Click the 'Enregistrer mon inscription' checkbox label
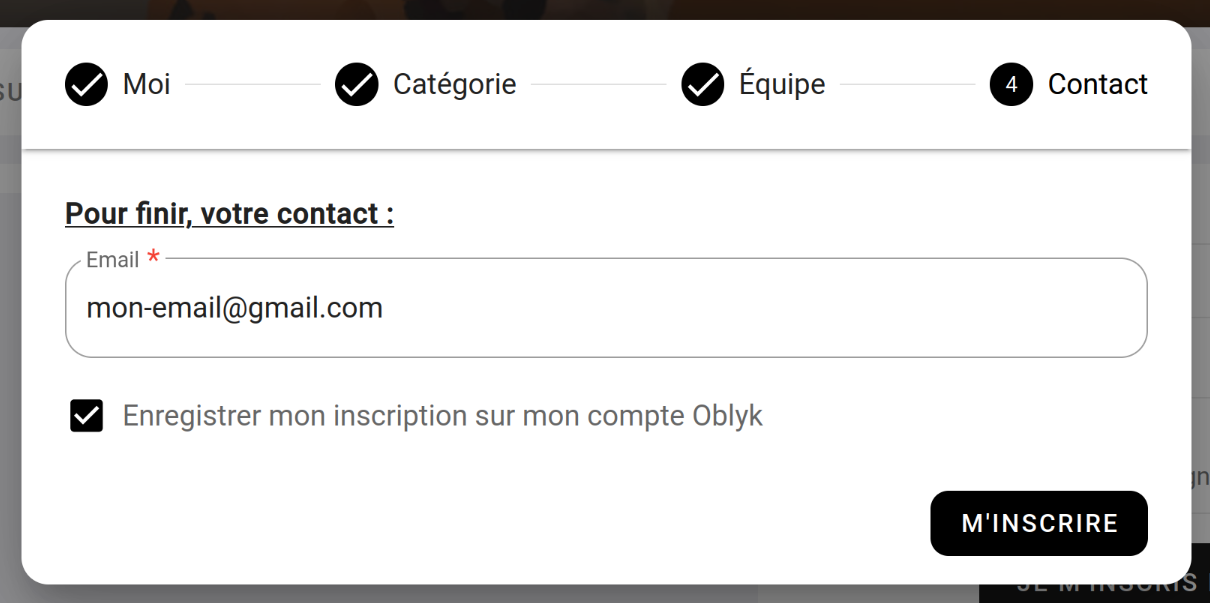 tap(442, 415)
